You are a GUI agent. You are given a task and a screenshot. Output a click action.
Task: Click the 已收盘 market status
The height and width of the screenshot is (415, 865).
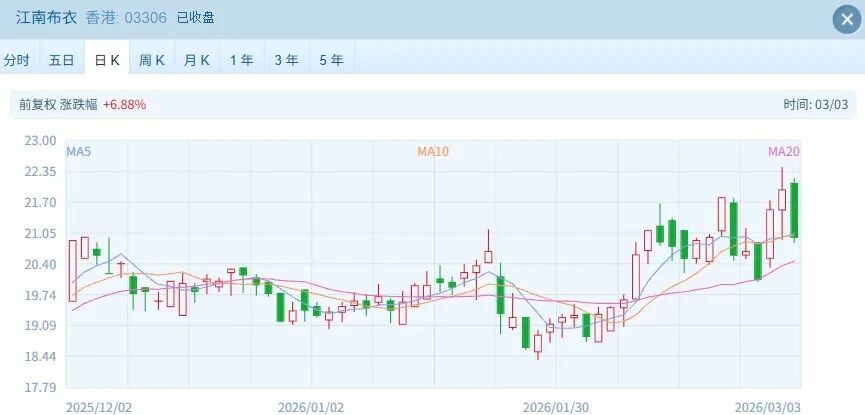click(x=195, y=18)
